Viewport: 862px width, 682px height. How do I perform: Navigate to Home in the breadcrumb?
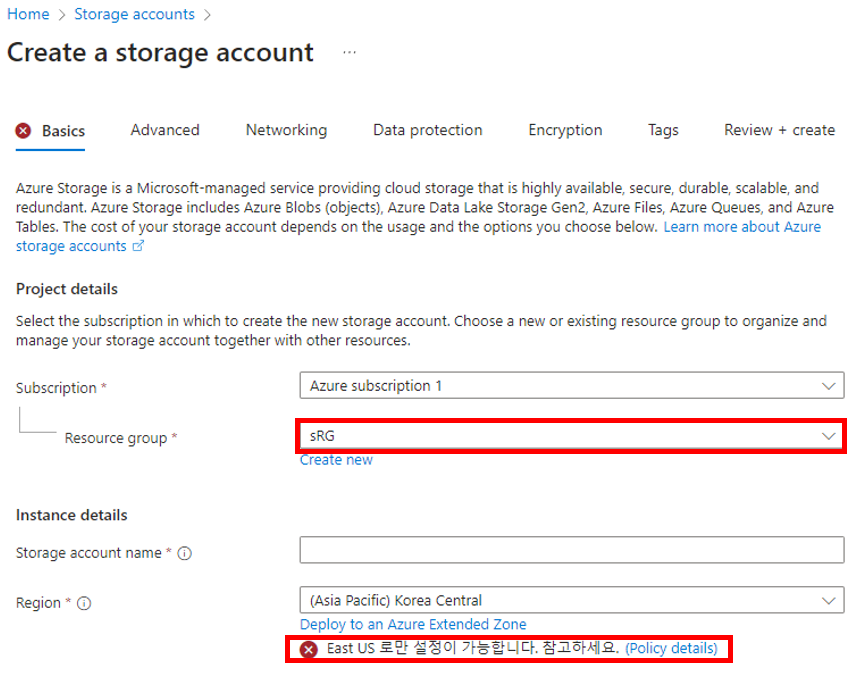point(28,14)
